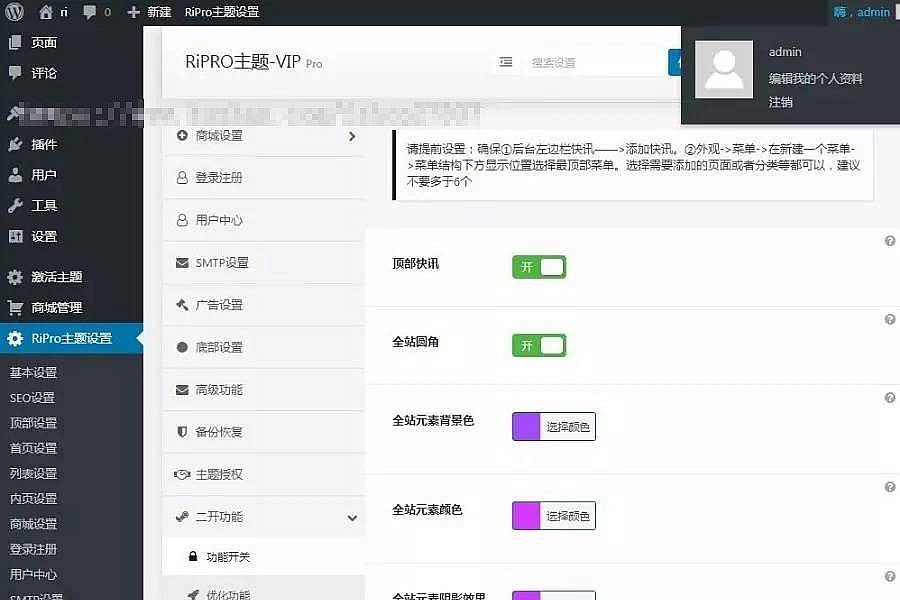Viewport: 900px width, 600px height.
Task: Select 基本设置 in the WordPress sidebar submenu
Action: click(33, 372)
